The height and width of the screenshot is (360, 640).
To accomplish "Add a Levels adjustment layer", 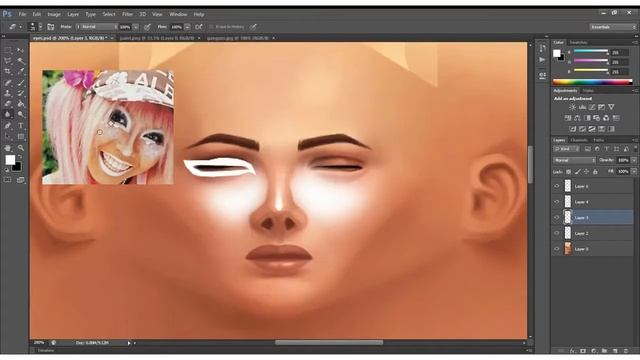I will point(582,107).
